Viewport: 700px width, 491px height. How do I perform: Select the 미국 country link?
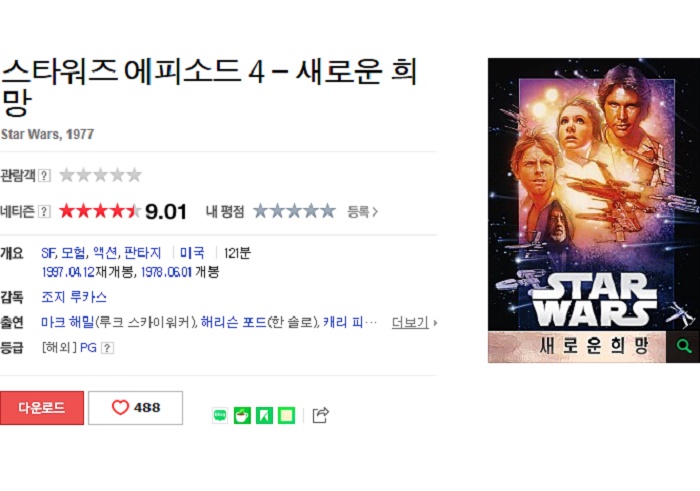click(x=192, y=253)
